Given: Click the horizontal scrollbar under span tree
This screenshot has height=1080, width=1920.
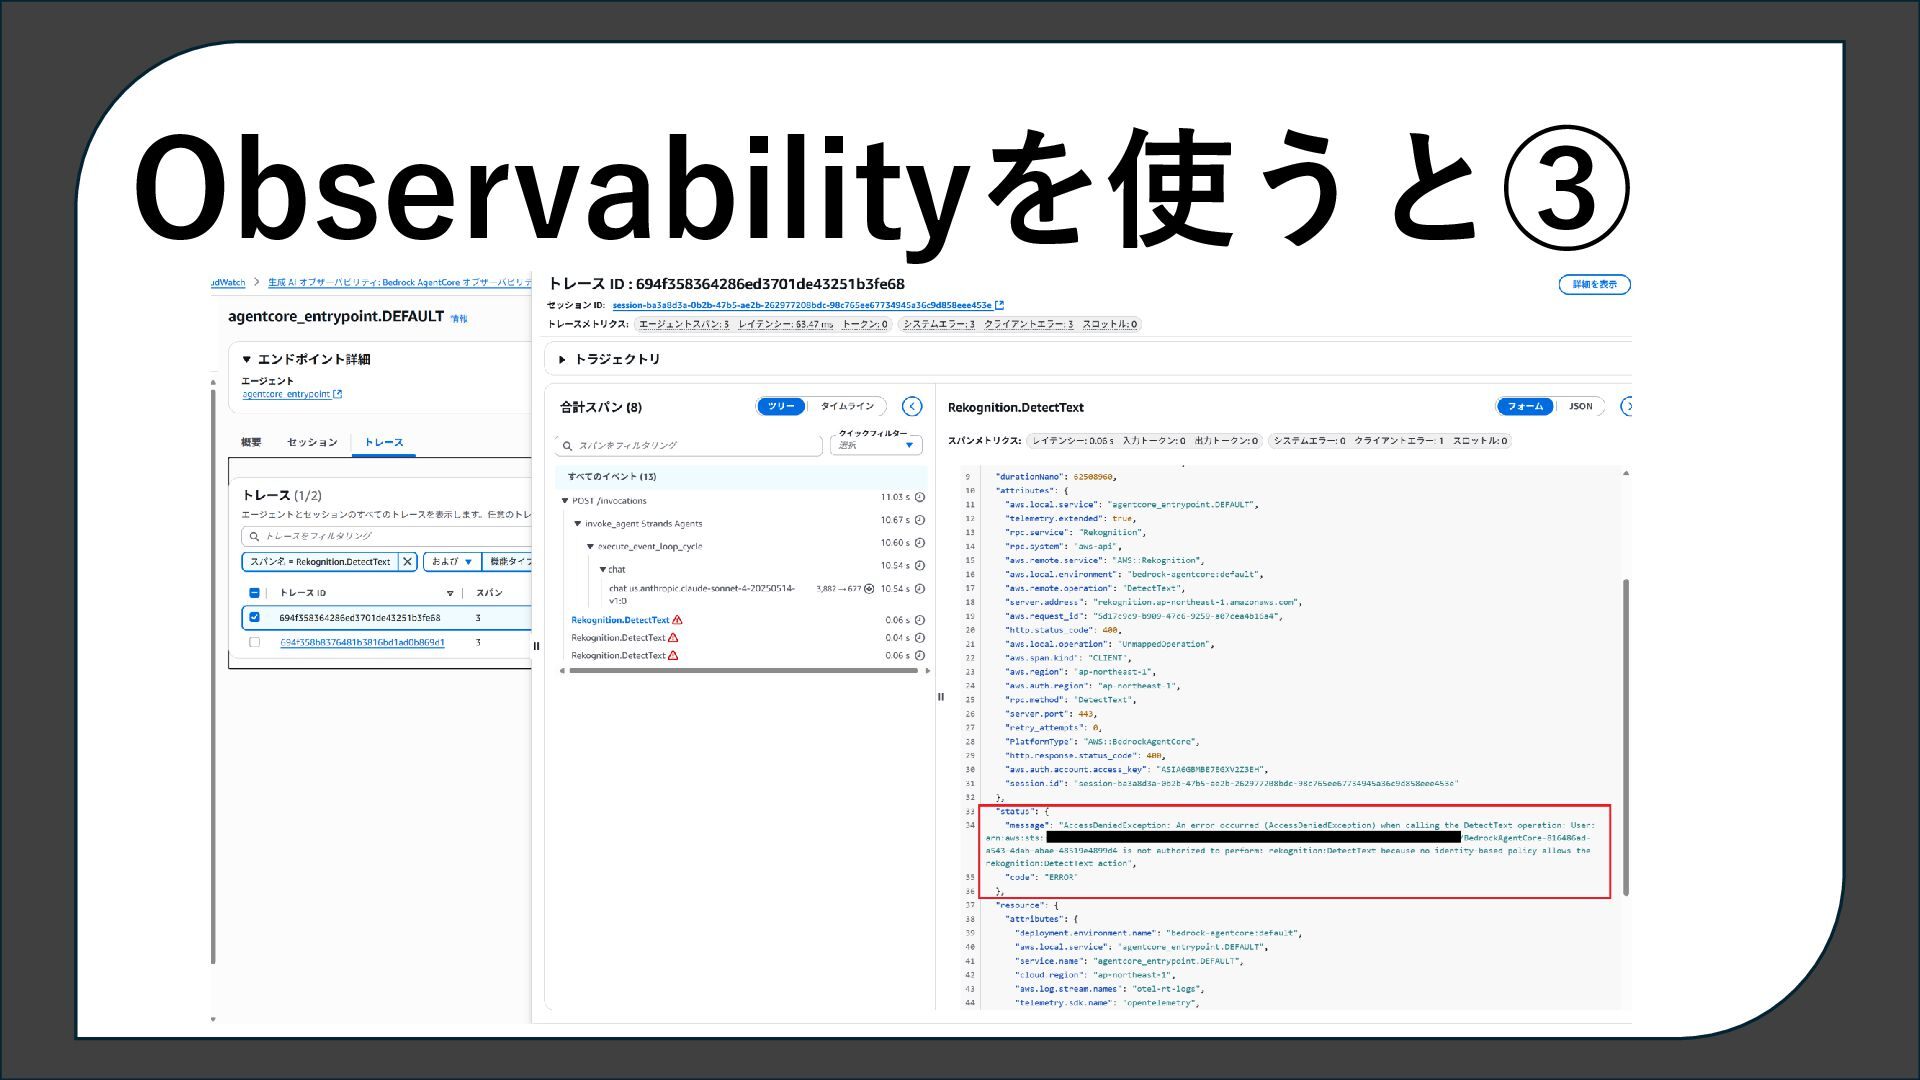Looking at the screenshot, I should click(x=742, y=671).
